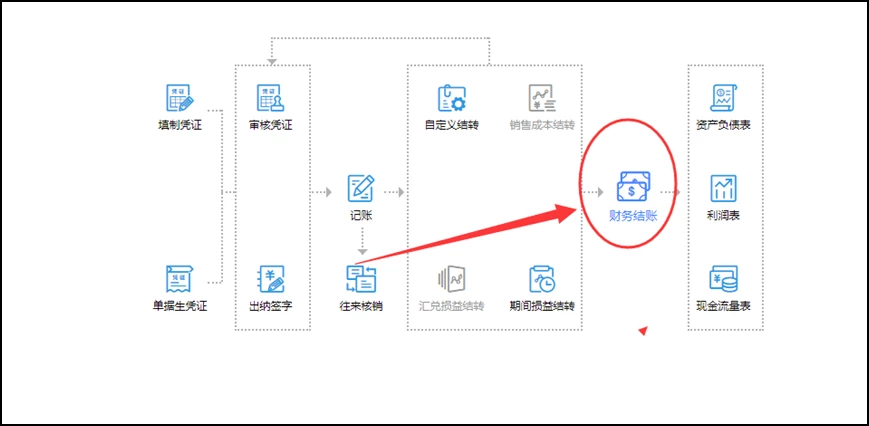Click the 单据生凭证 receipt icon
Image resolution: width=869 pixels, height=426 pixels.
180,279
